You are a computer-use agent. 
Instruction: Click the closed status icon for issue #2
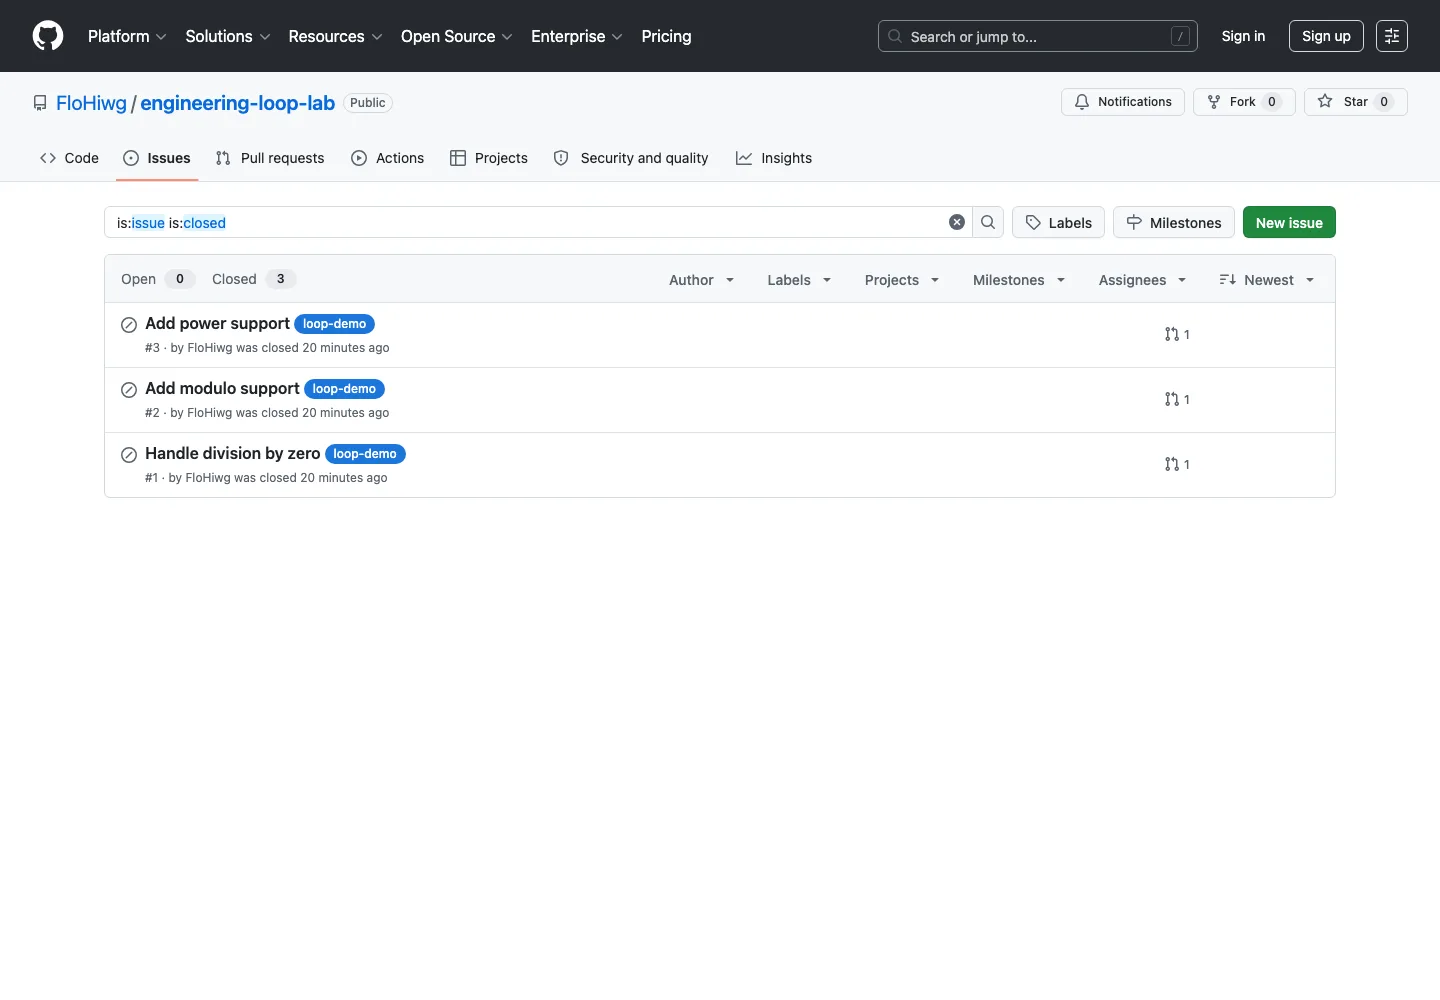(x=129, y=390)
